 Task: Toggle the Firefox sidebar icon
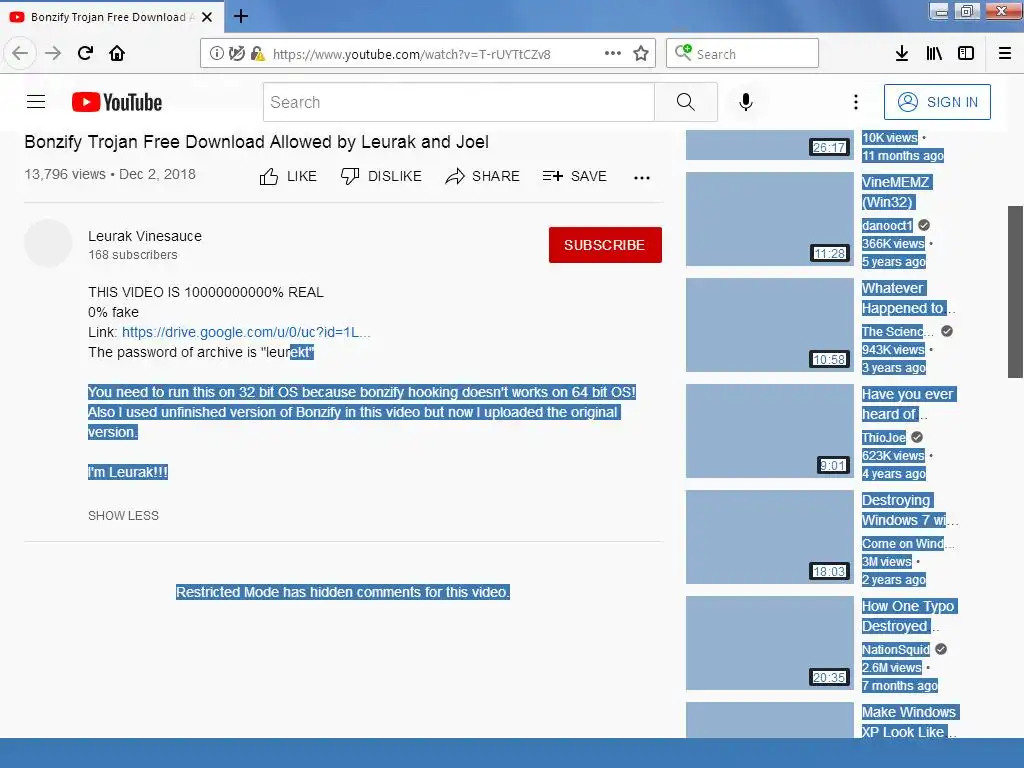966,54
